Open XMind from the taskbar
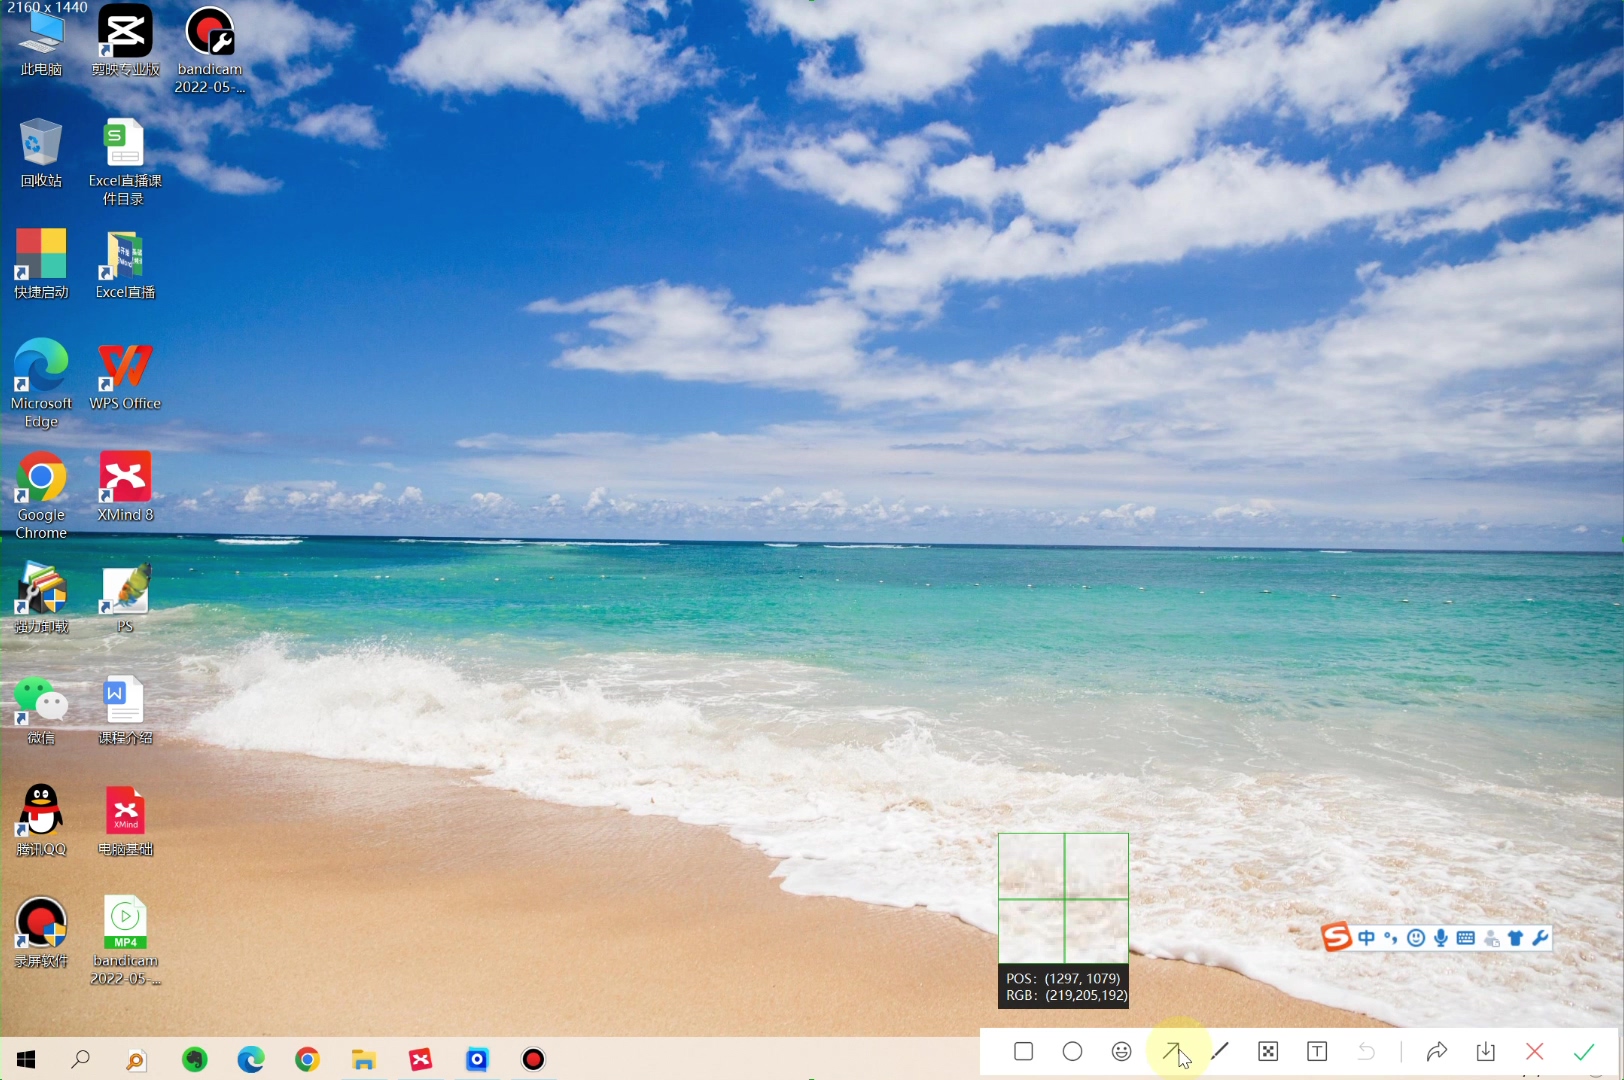Image resolution: width=1624 pixels, height=1080 pixels. click(421, 1059)
